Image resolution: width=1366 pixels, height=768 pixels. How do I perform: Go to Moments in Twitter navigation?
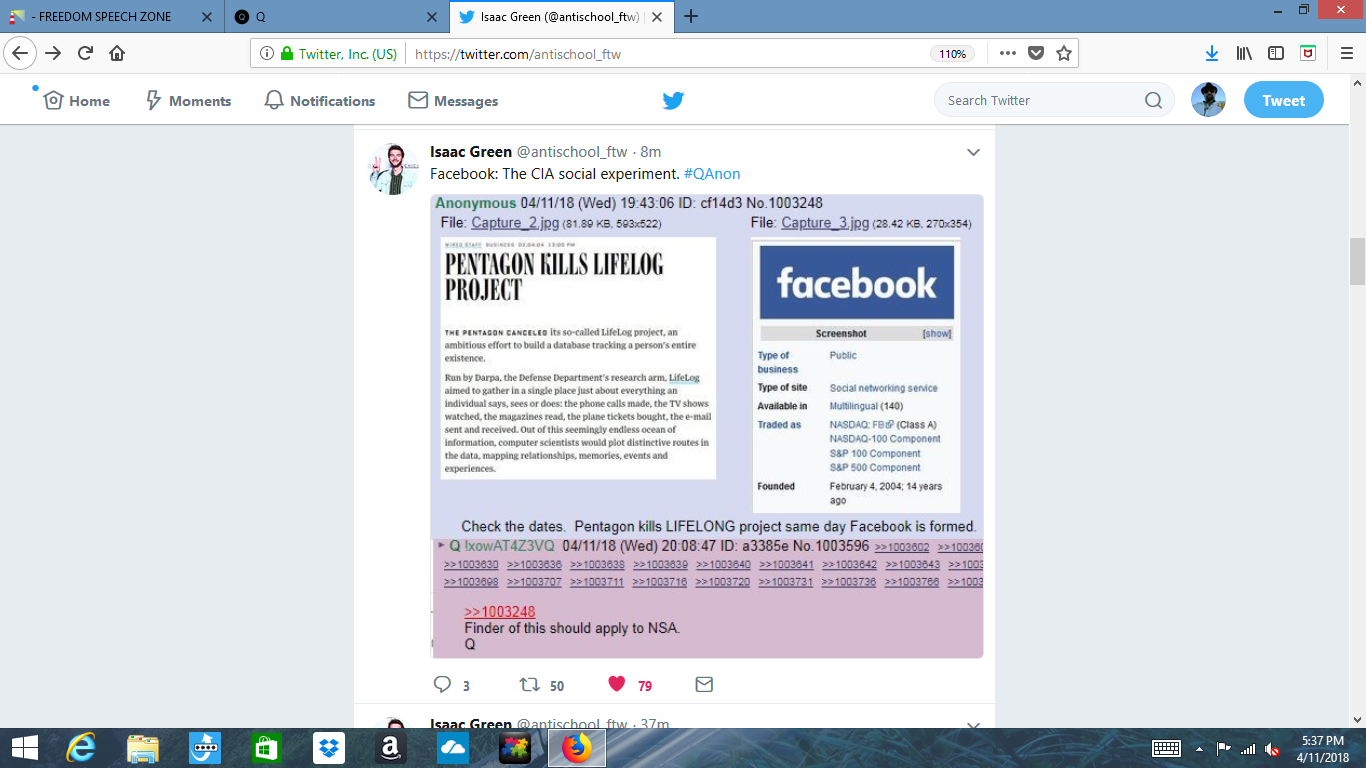tap(188, 101)
